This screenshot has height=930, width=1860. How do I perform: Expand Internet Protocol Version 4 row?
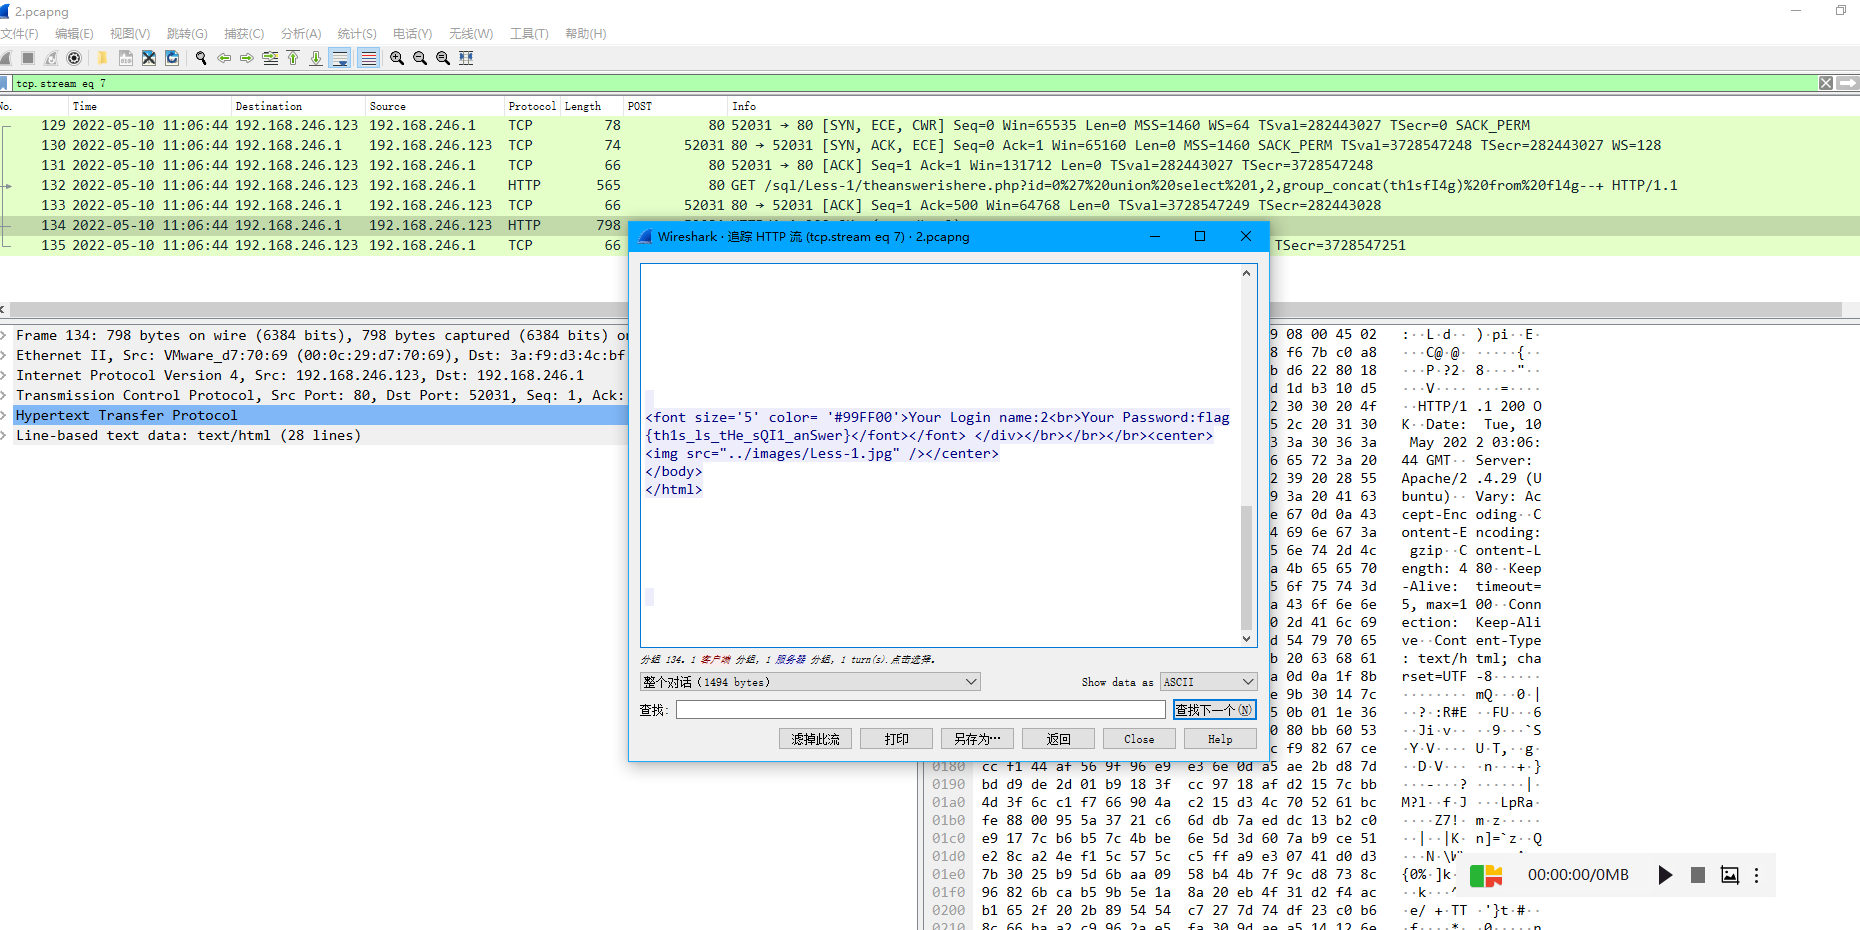[x=5, y=376]
